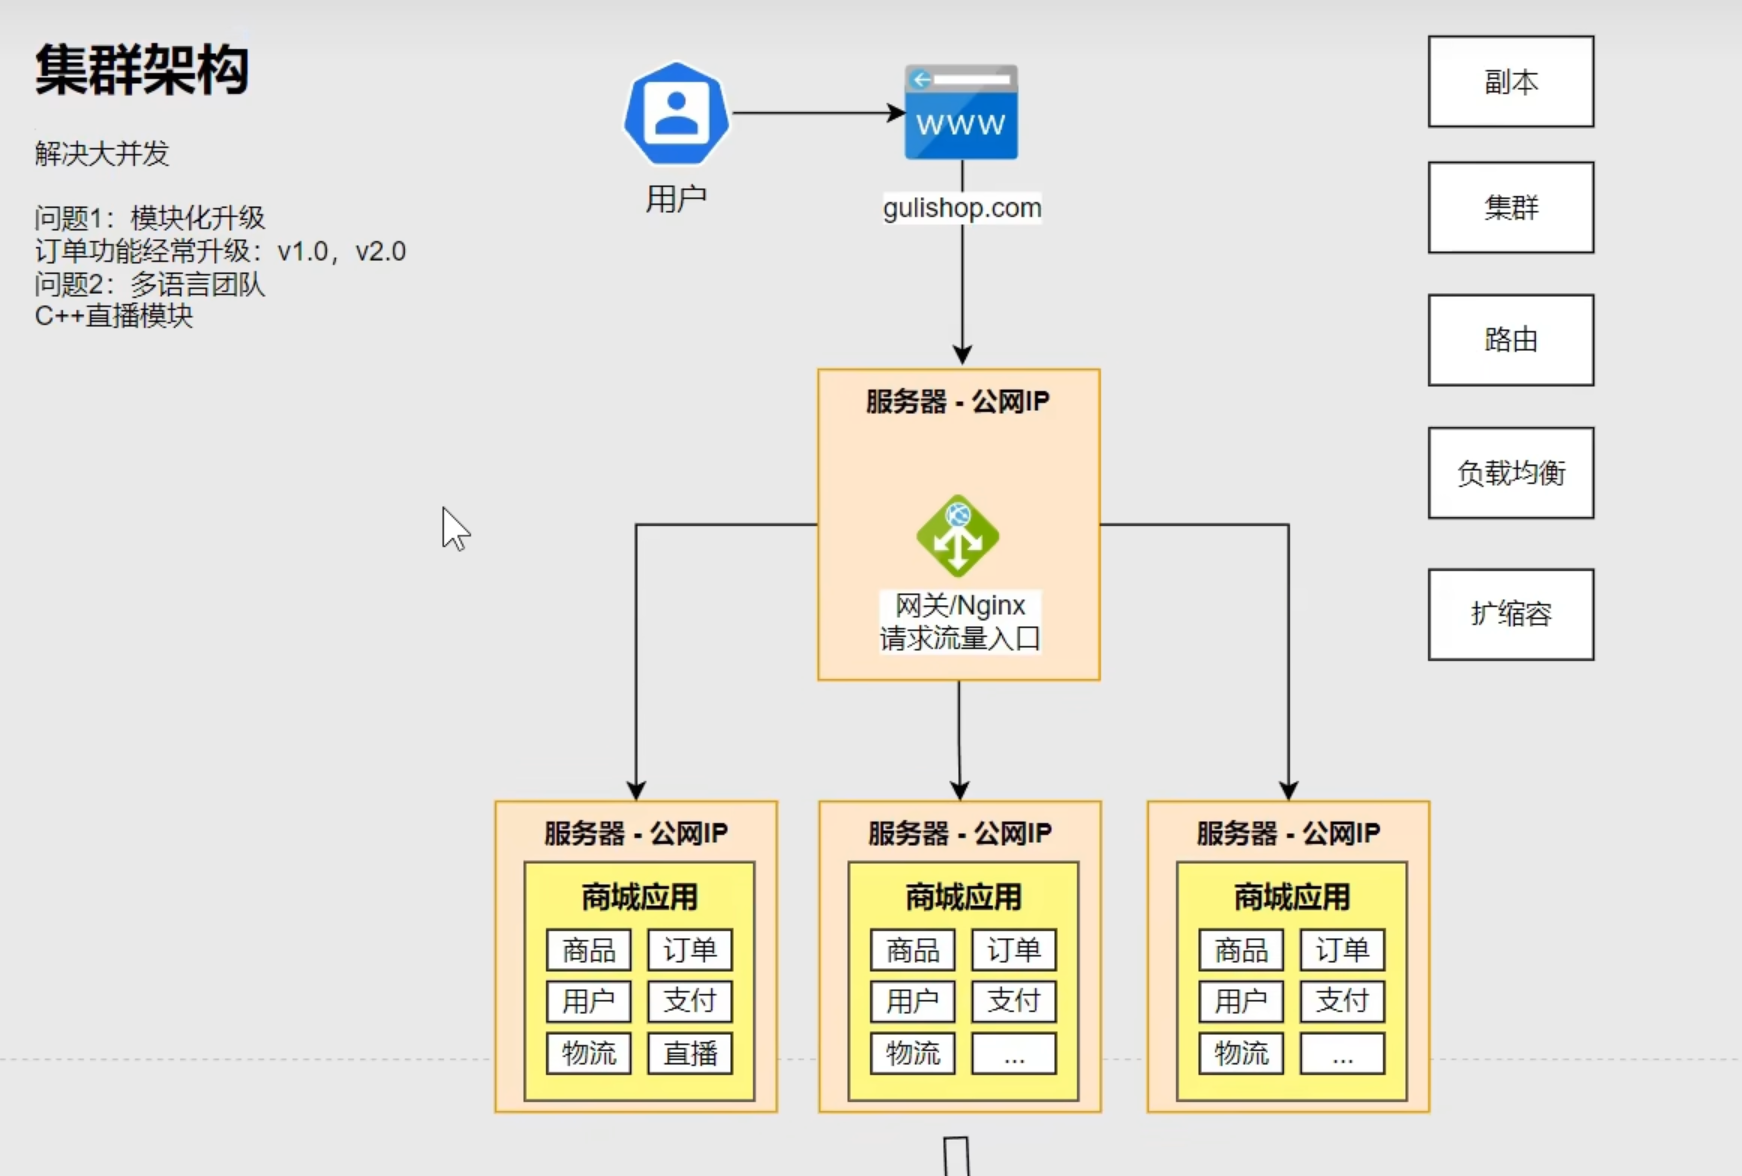1742x1176 pixels.
Task: Click the WWW browser icon
Action: (961, 113)
